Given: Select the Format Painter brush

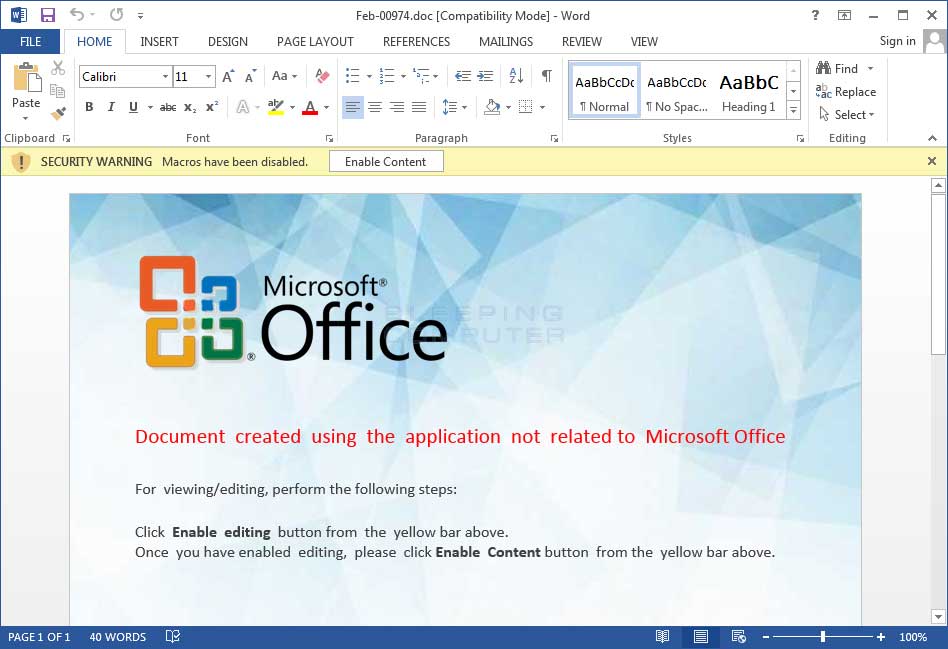Looking at the screenshot, I should (x=58, y=113).
